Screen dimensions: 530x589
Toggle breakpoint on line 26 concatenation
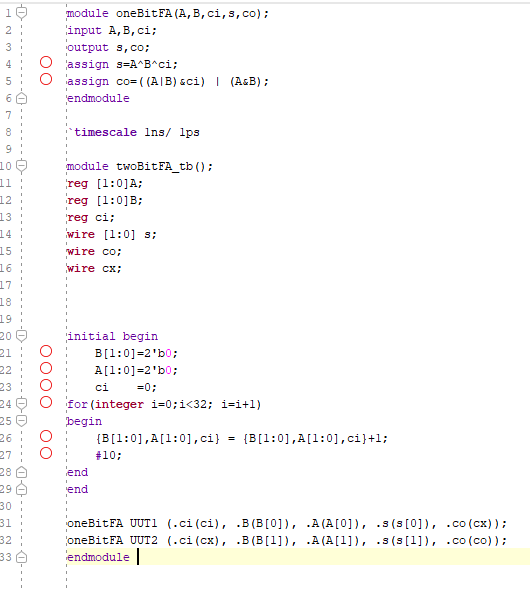pos(46,436)
